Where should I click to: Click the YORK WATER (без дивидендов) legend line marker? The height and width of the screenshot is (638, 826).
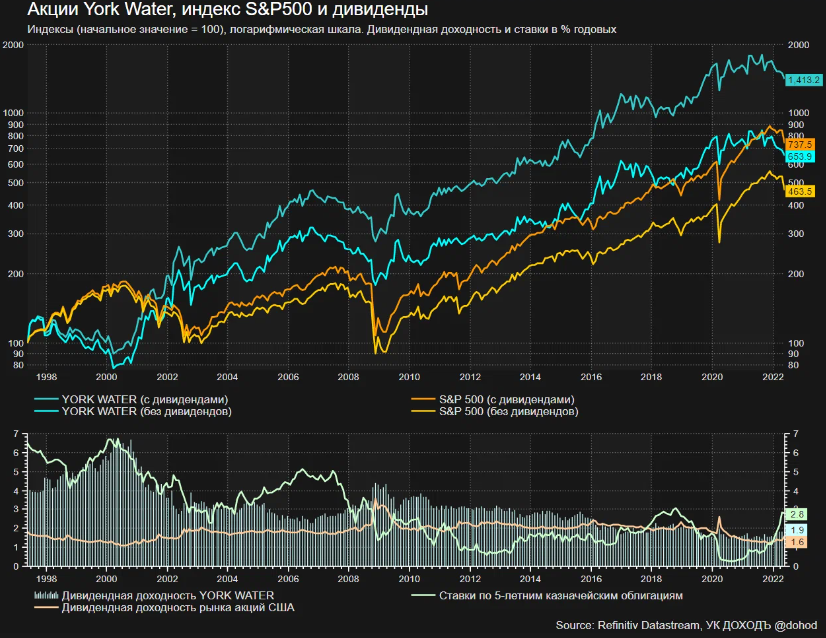(44, 411)
